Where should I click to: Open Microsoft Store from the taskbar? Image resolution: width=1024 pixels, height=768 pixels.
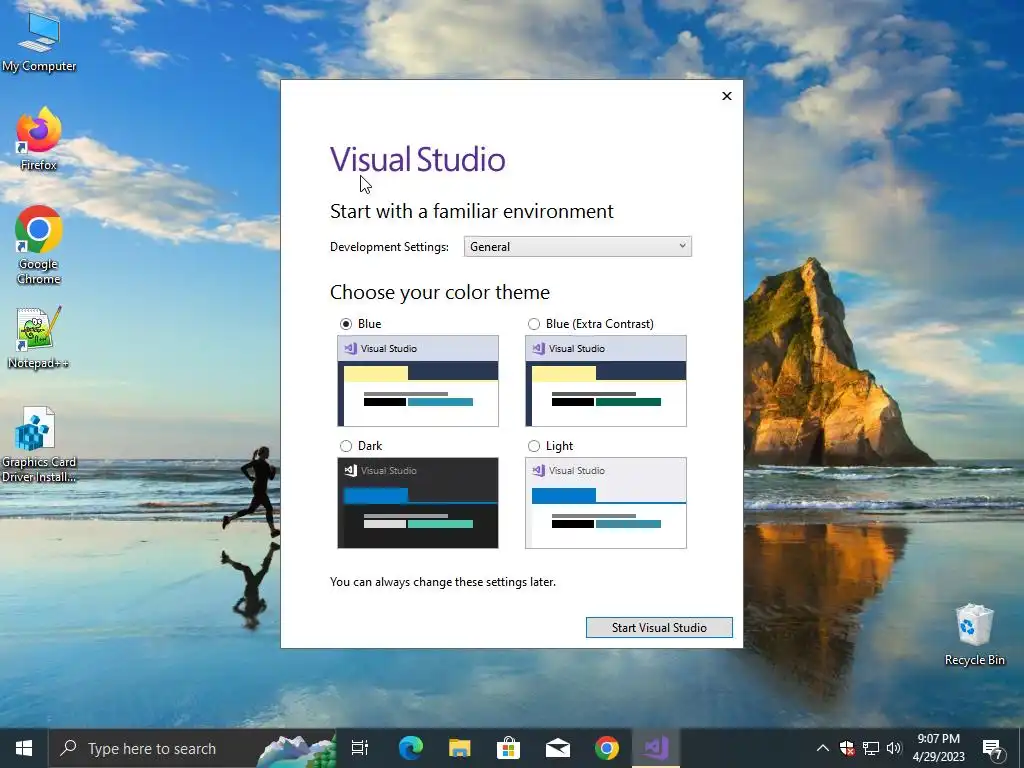point(508,748)
